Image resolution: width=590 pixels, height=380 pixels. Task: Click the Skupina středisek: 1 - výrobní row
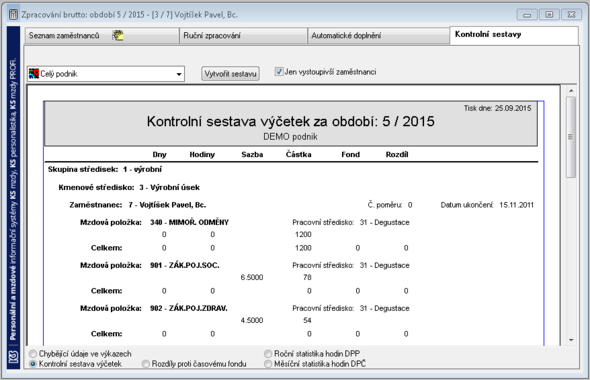105,169
